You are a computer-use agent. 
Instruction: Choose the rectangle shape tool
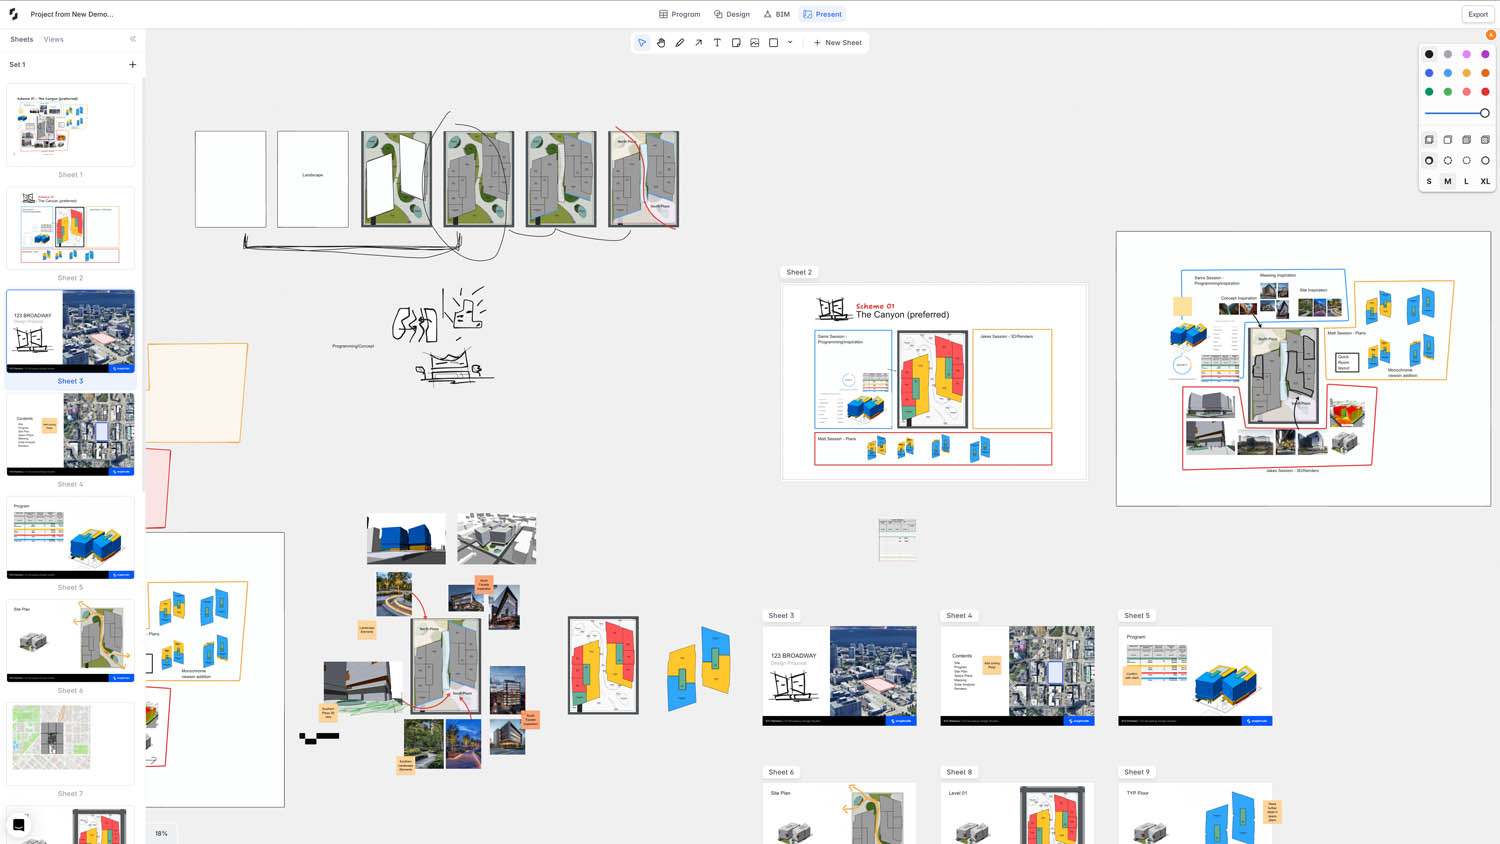pyautogui.click(x=773, y=43)
